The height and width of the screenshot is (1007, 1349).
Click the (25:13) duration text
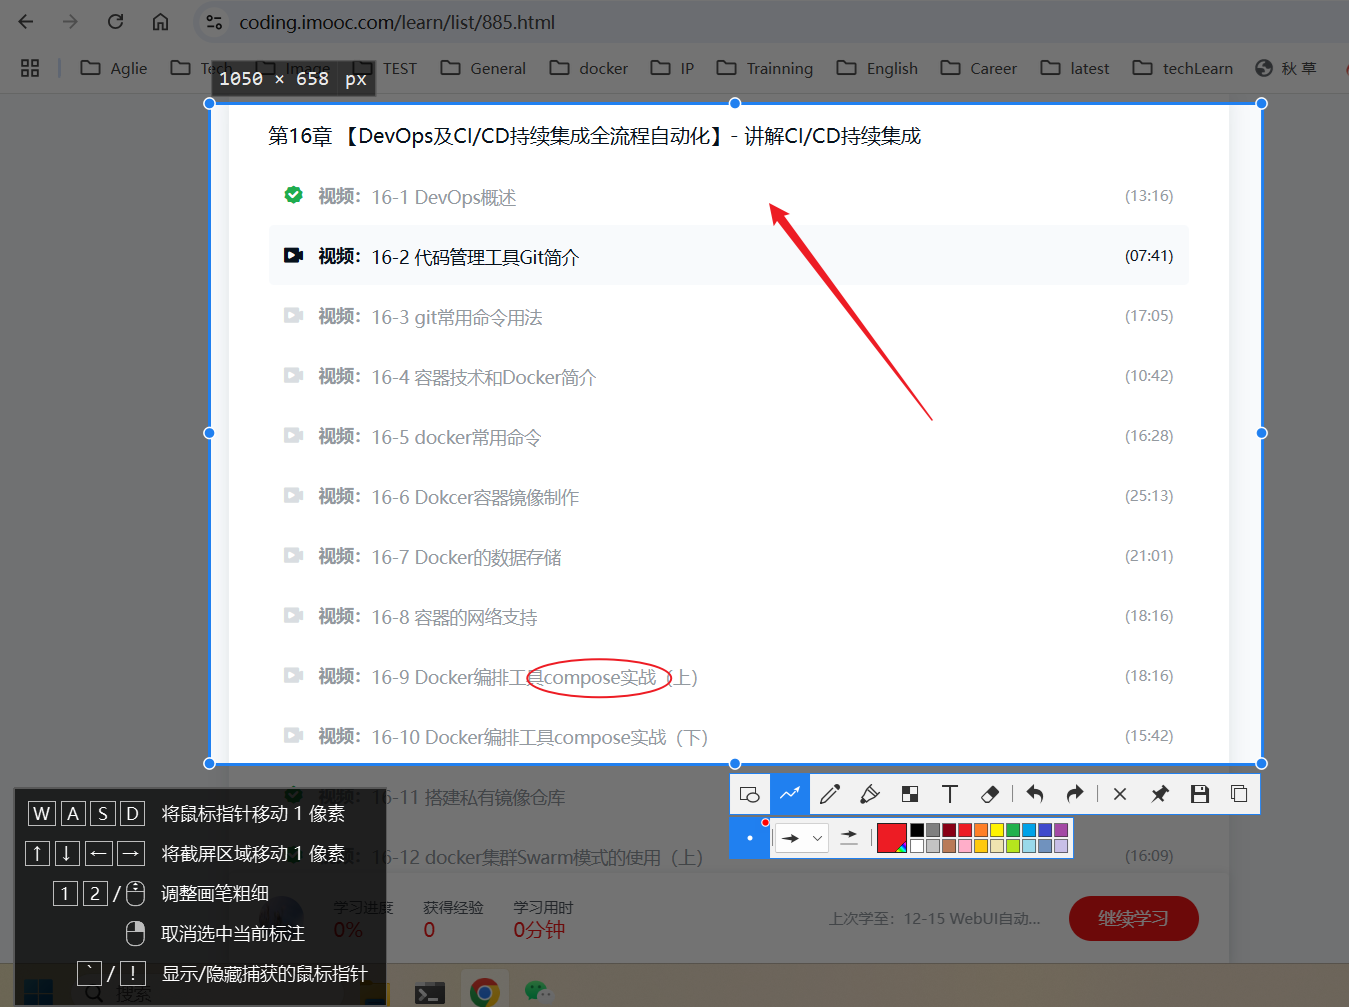coord(1149,496)
